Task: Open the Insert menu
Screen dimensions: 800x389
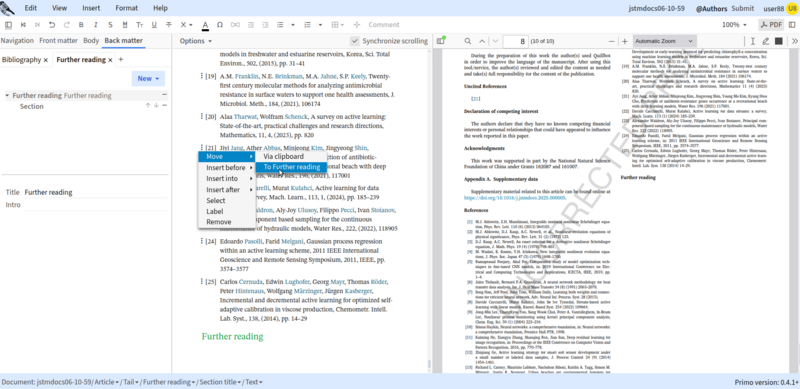Action: [x=91, y=8]
